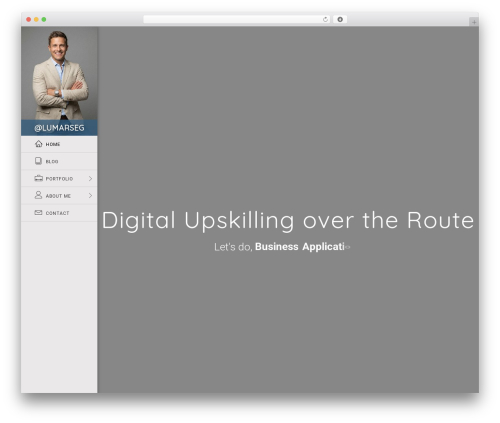Reload the page with the refresh icon
The height and width of the screenshot is (423, 500).
[325, 20]
